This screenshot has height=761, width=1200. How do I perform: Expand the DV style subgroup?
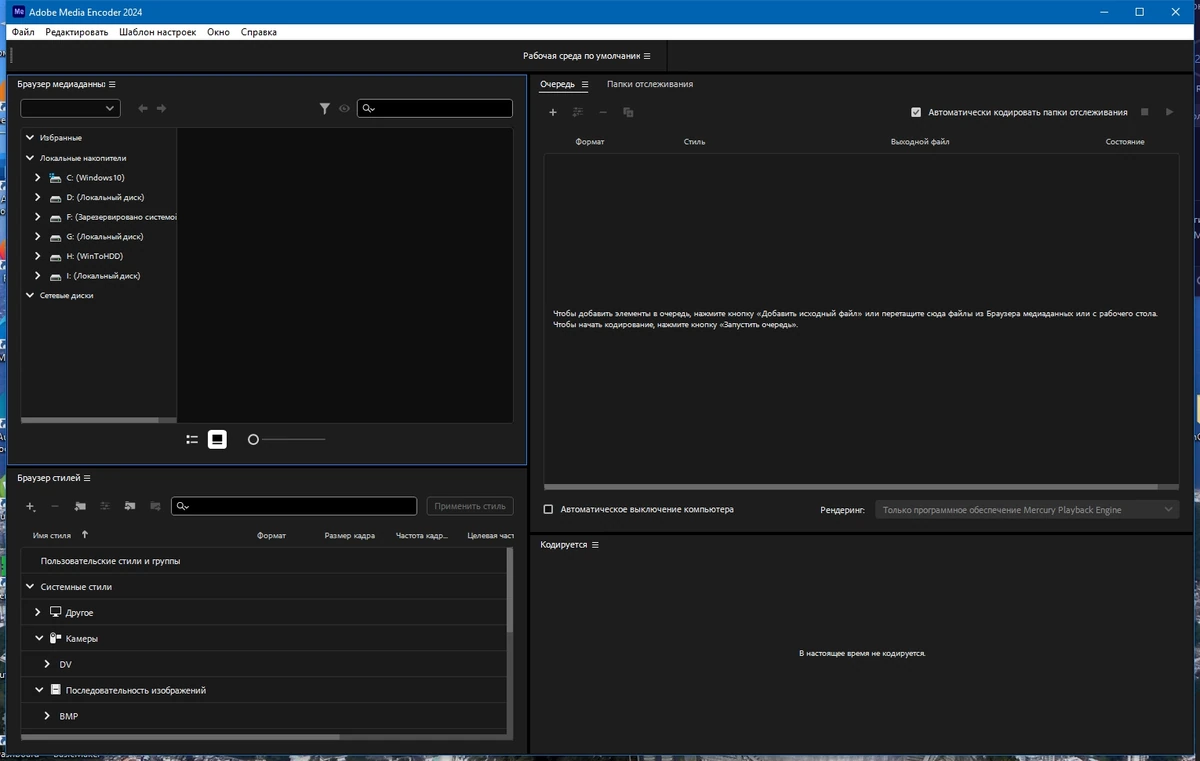[x=47, y=664]
